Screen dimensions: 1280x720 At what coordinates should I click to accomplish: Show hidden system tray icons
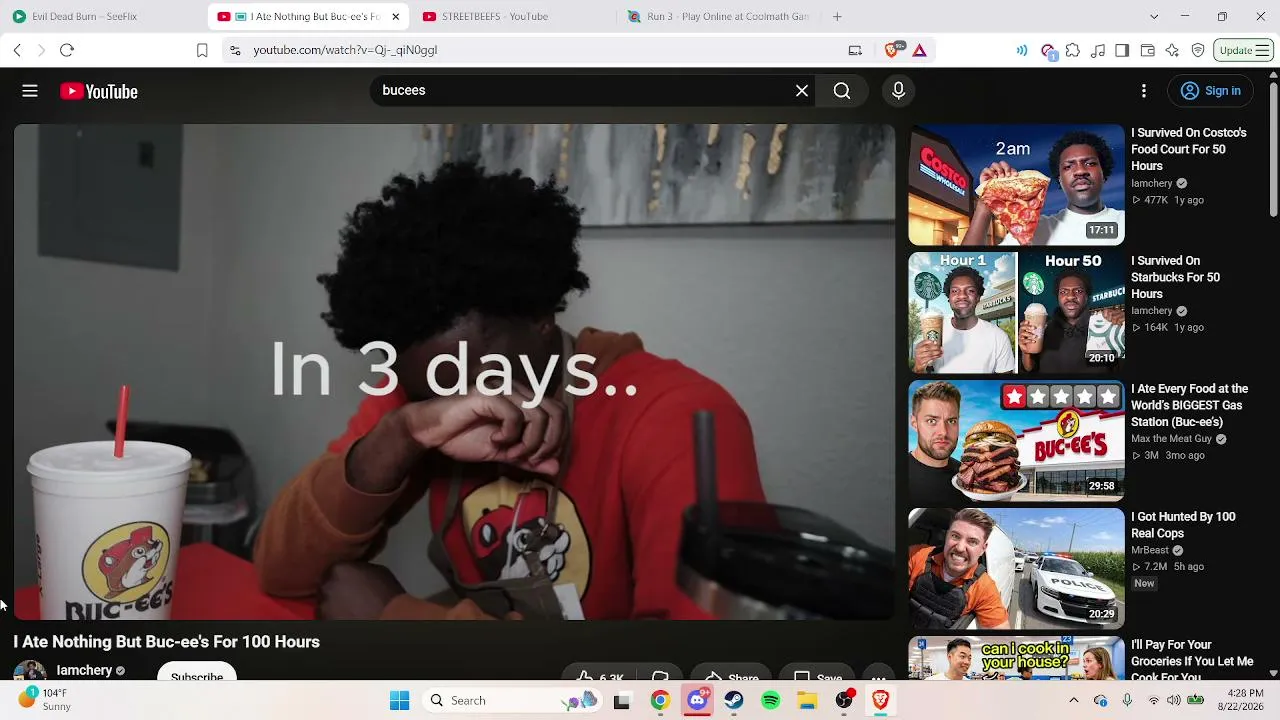point(1074,701)
